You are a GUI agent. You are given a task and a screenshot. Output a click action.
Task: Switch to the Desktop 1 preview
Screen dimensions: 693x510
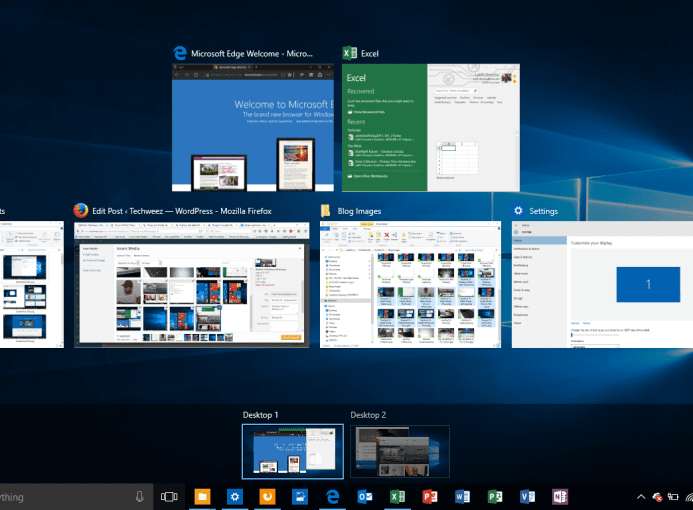(293, 452)
